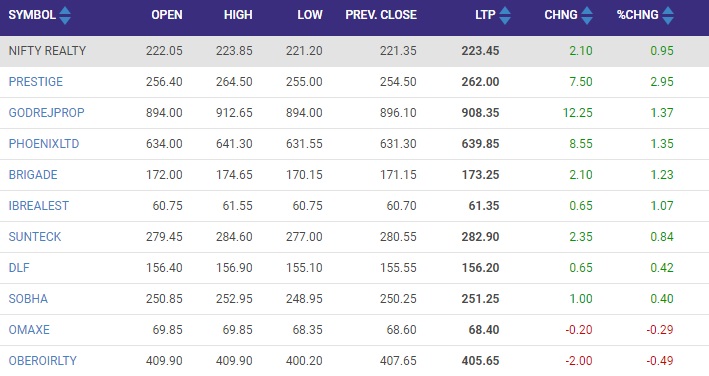
Task: Select the NIFTY REALTY index row
Action: (x=354, y=51)
